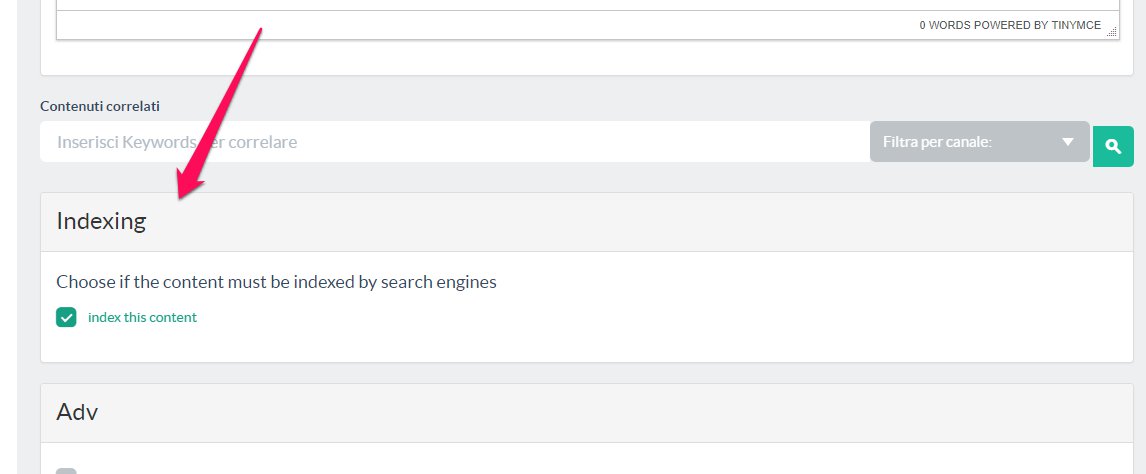Uncheck the "index this content" checkbox
The image size is (1146, 474).
[x=66, y=318]
